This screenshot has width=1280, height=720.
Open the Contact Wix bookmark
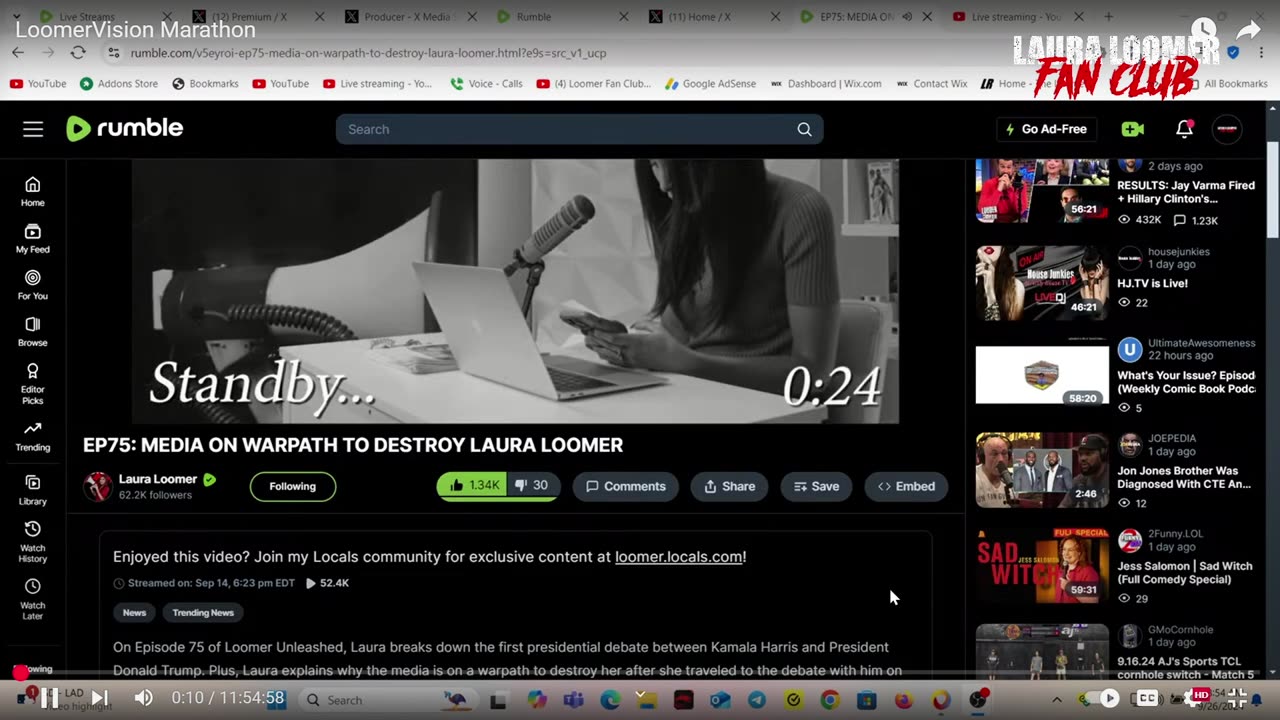931,84
